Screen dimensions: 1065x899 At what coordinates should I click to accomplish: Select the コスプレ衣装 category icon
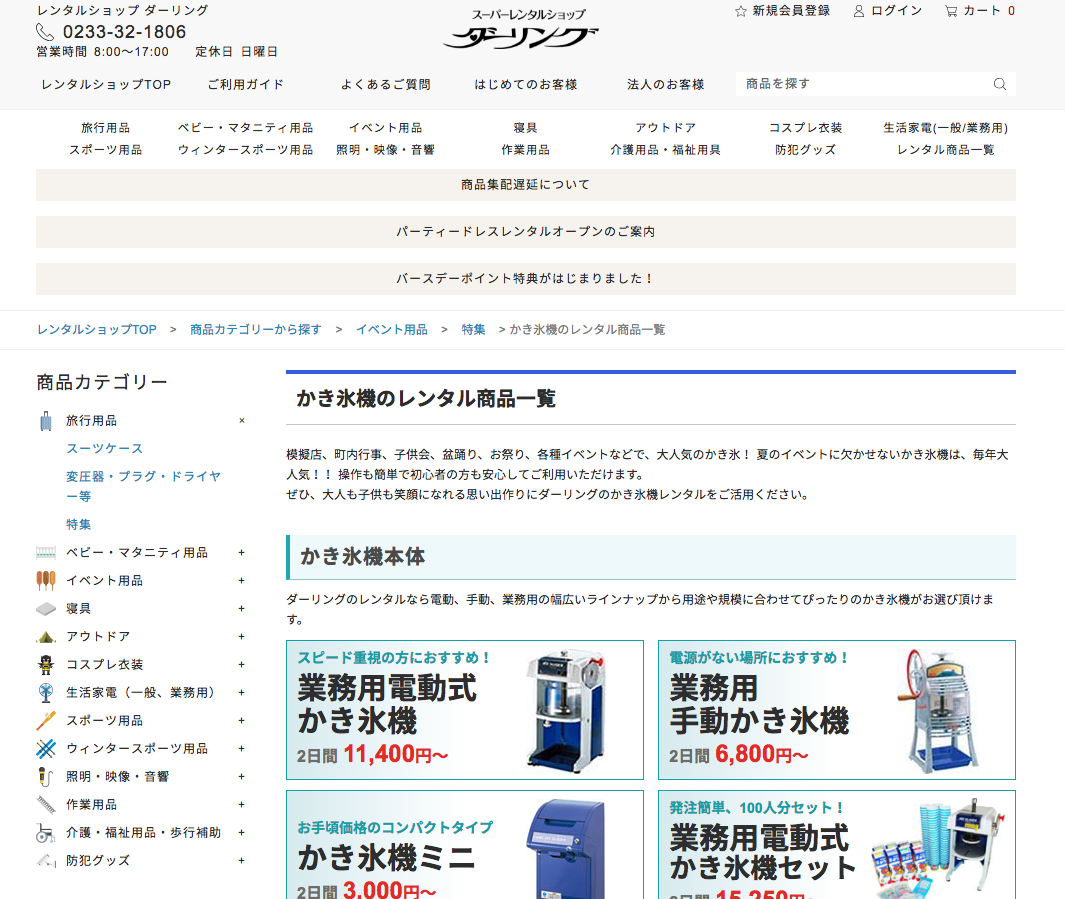coord(45,664)
